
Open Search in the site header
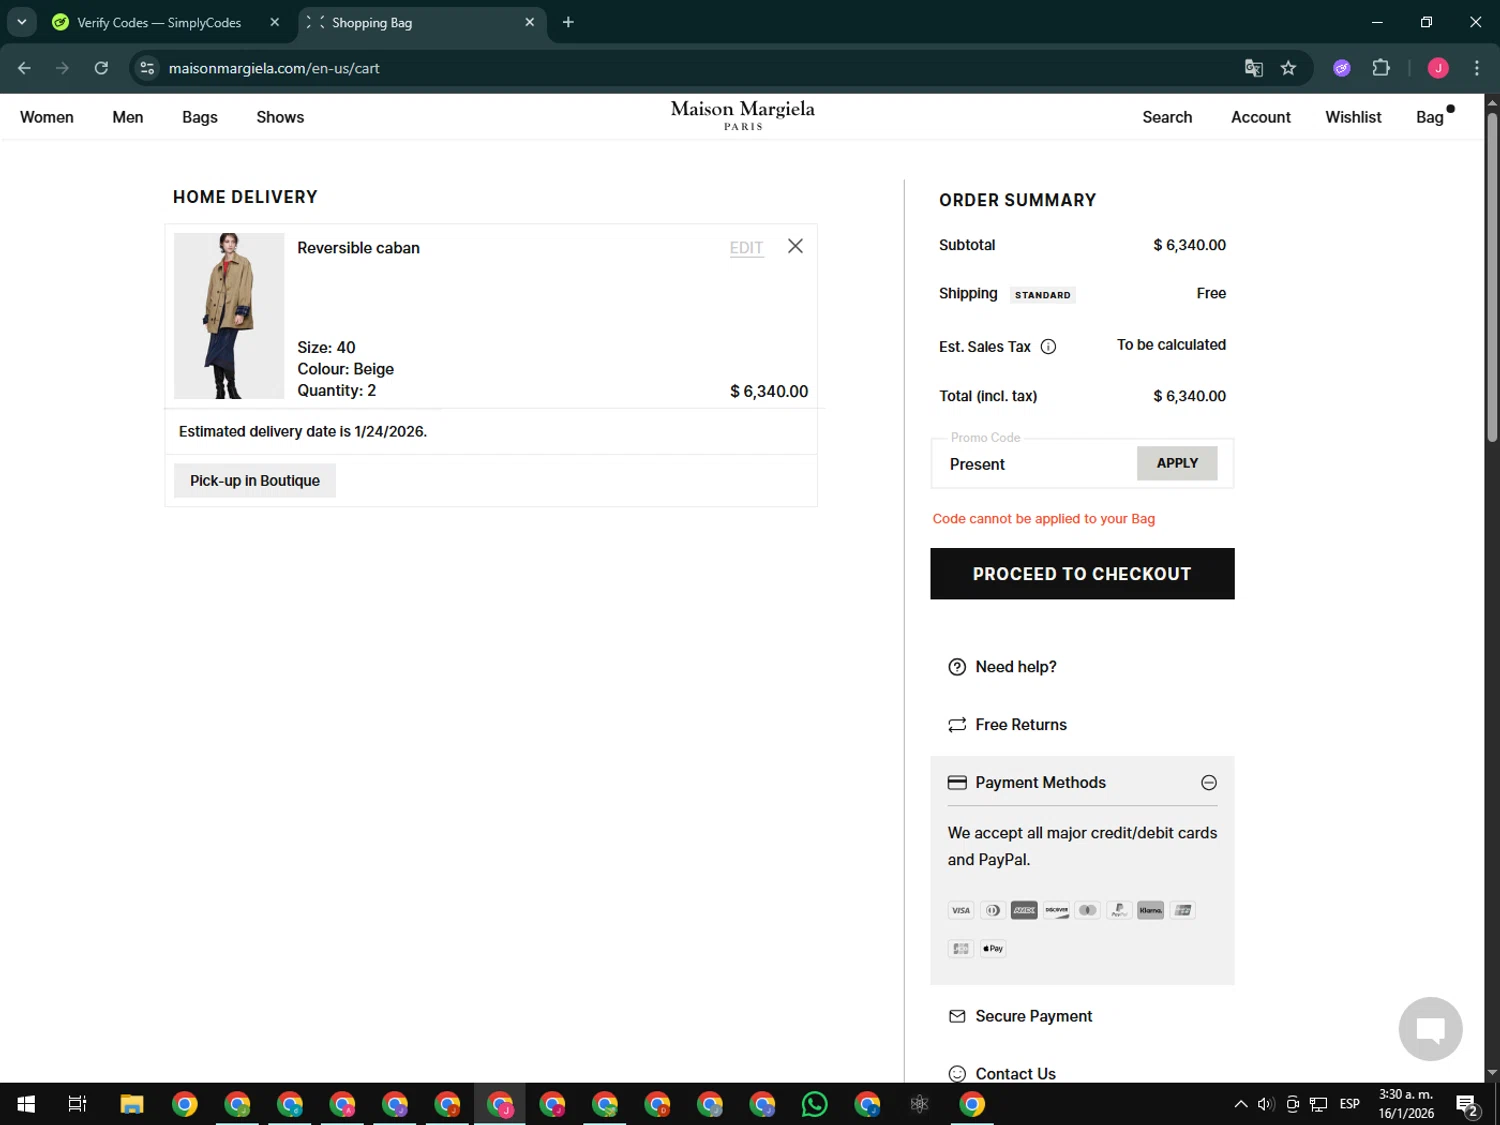pos(1167,117)
